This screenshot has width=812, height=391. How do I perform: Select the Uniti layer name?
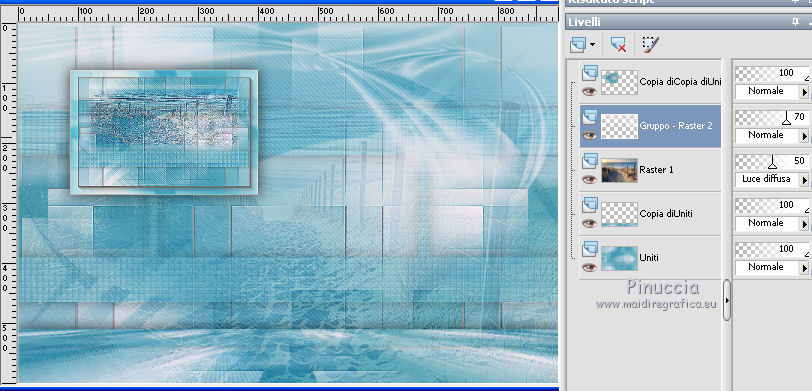(x=649, y=257)
